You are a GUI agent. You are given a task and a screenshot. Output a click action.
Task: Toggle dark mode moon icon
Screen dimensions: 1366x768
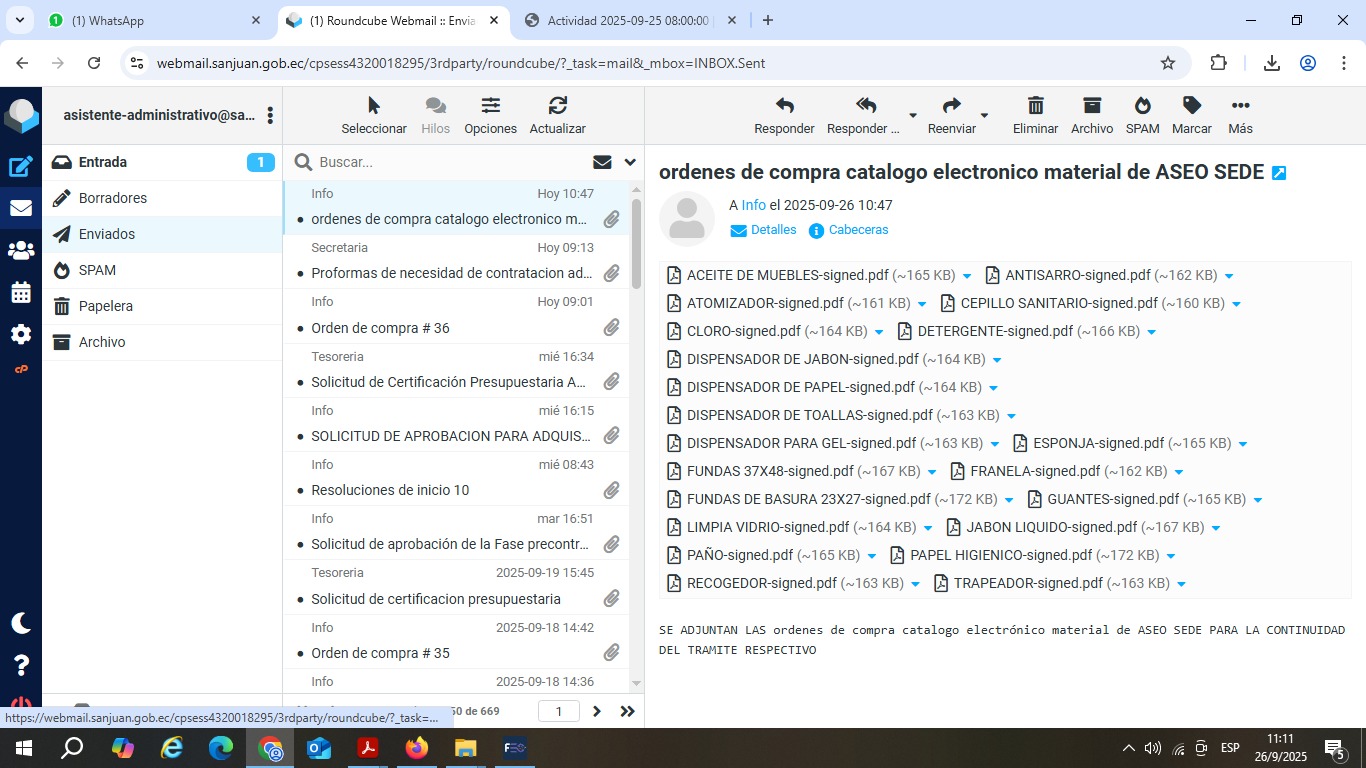coord(20,623)
